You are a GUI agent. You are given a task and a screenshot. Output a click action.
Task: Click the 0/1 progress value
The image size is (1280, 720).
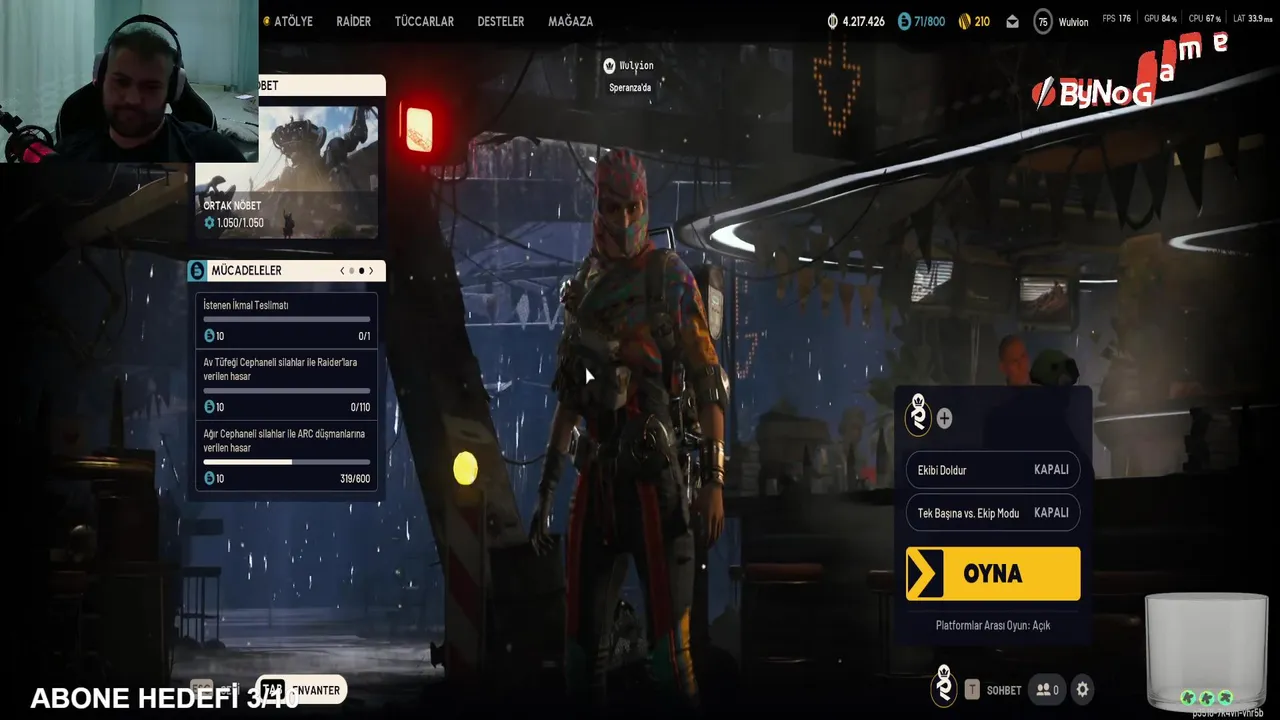(x=364, y=336)
